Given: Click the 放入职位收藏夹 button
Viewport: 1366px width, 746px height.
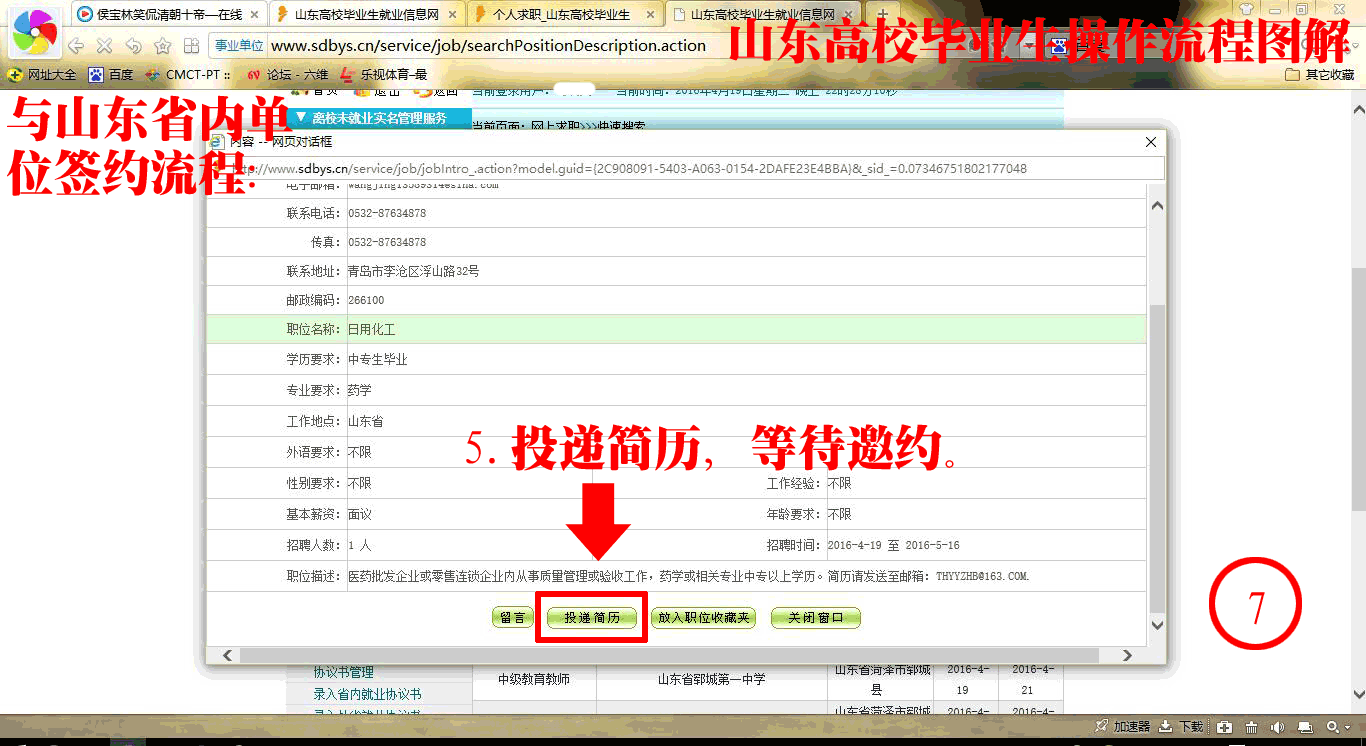Looking at the screenshot, I should [702, 618].
